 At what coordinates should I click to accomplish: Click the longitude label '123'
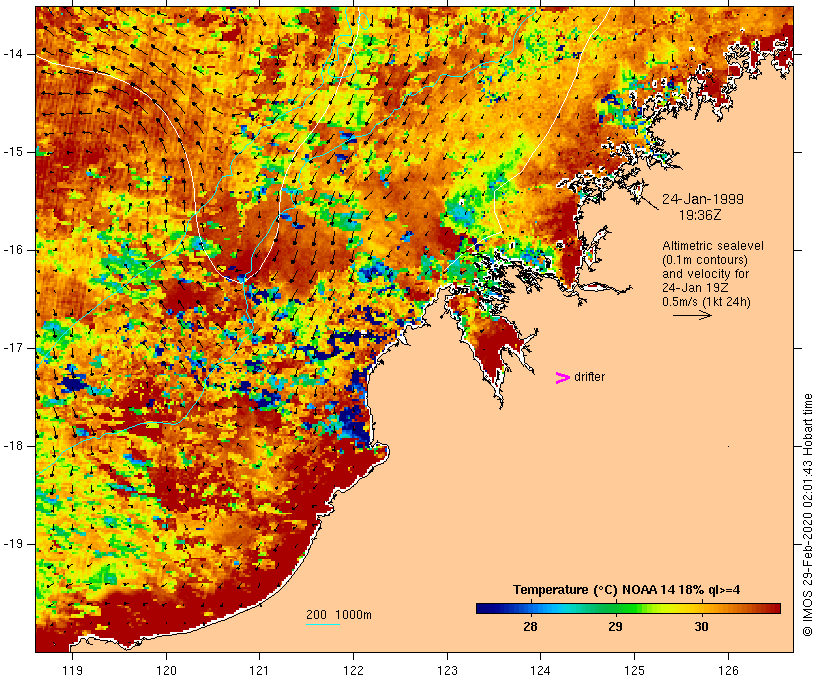pyautogui.click(x=447, y=670)
